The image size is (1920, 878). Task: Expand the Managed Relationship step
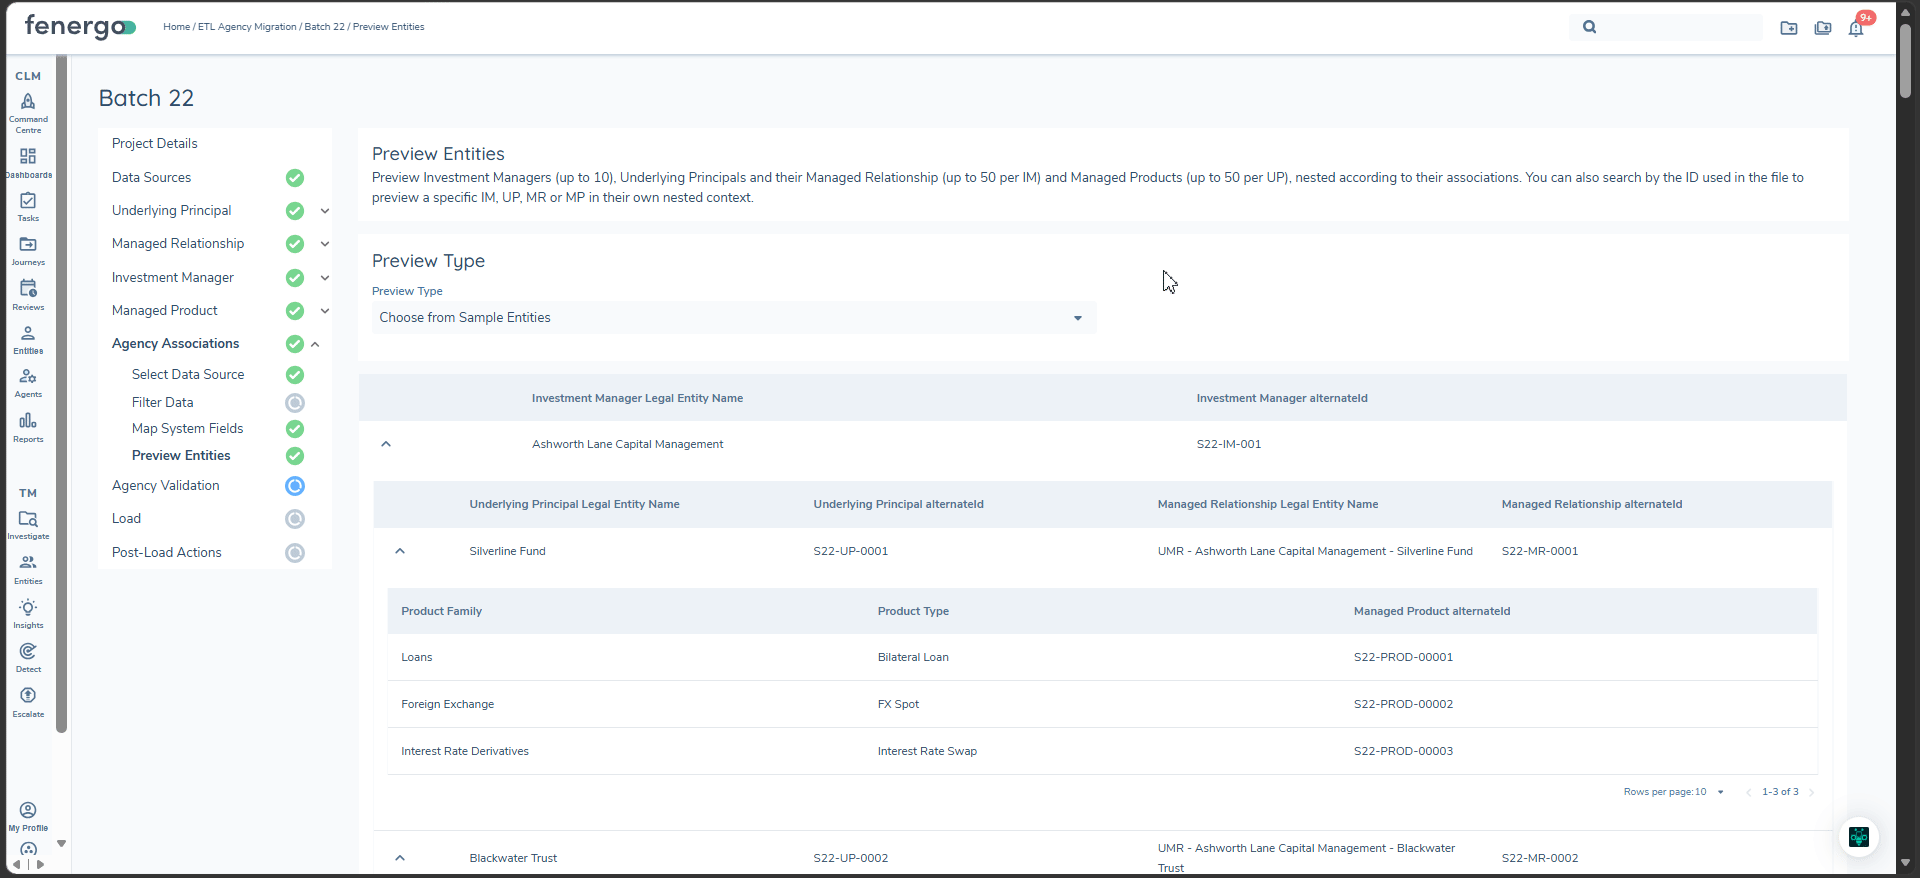tap(325, 244)
